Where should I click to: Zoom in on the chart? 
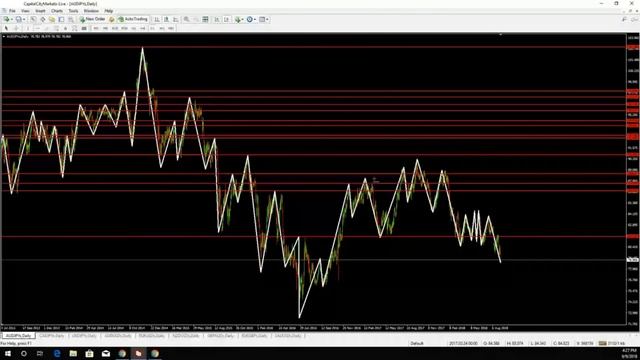(186, 19)
